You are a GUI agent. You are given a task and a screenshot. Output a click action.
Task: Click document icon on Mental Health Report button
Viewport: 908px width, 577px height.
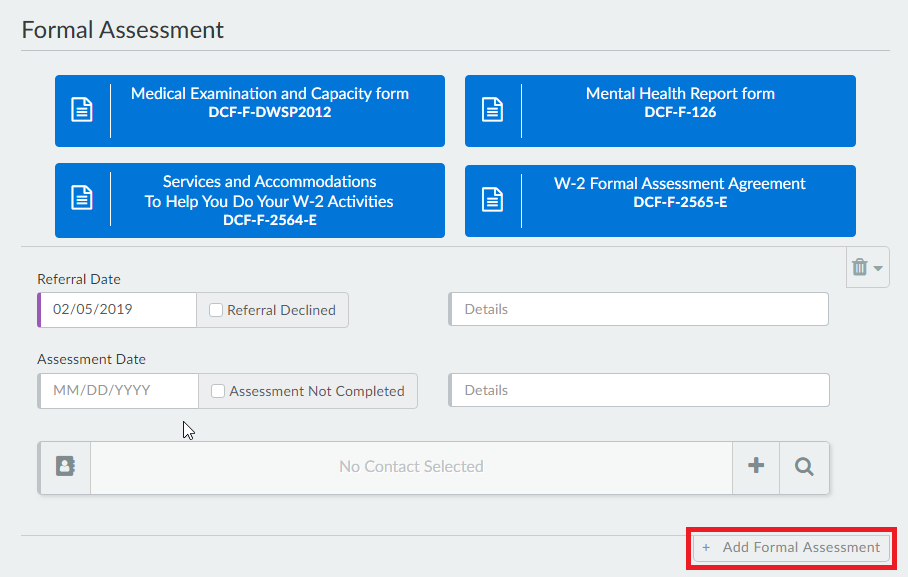pyautogui.click(x=492, y=110)
